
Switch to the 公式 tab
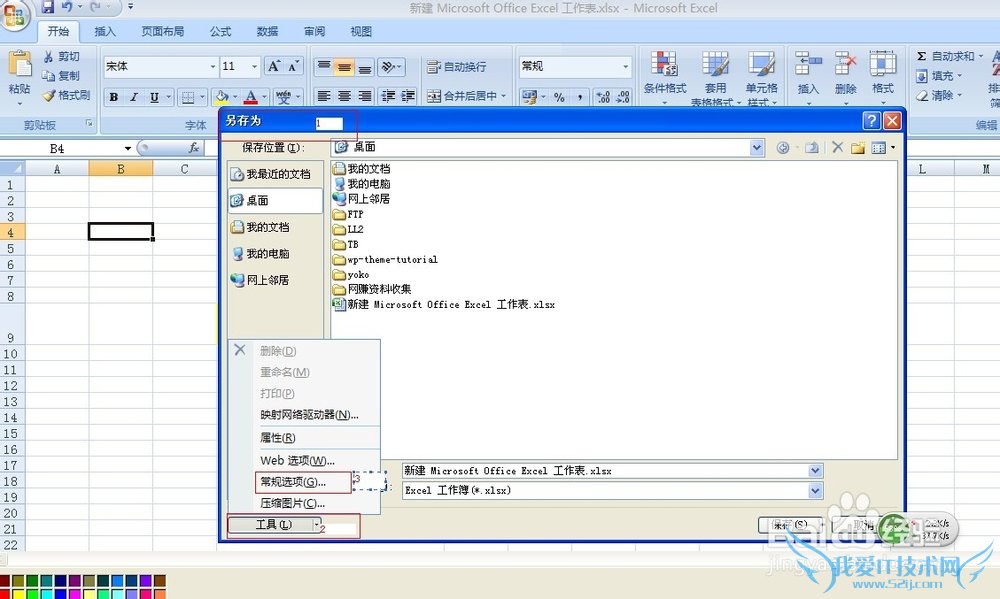(x=221, y=31)
